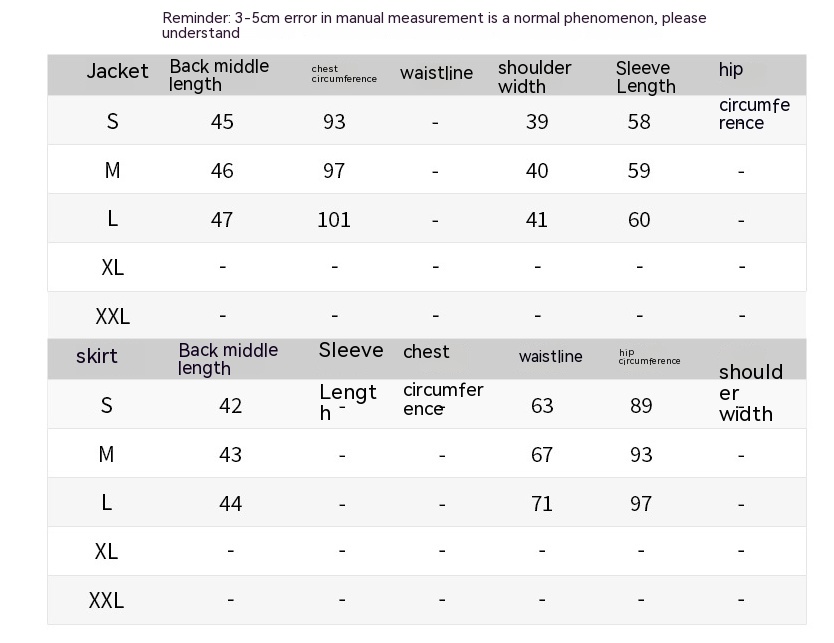Click the skirt waistline value 71
834x643 pixels.
point(542,504)
